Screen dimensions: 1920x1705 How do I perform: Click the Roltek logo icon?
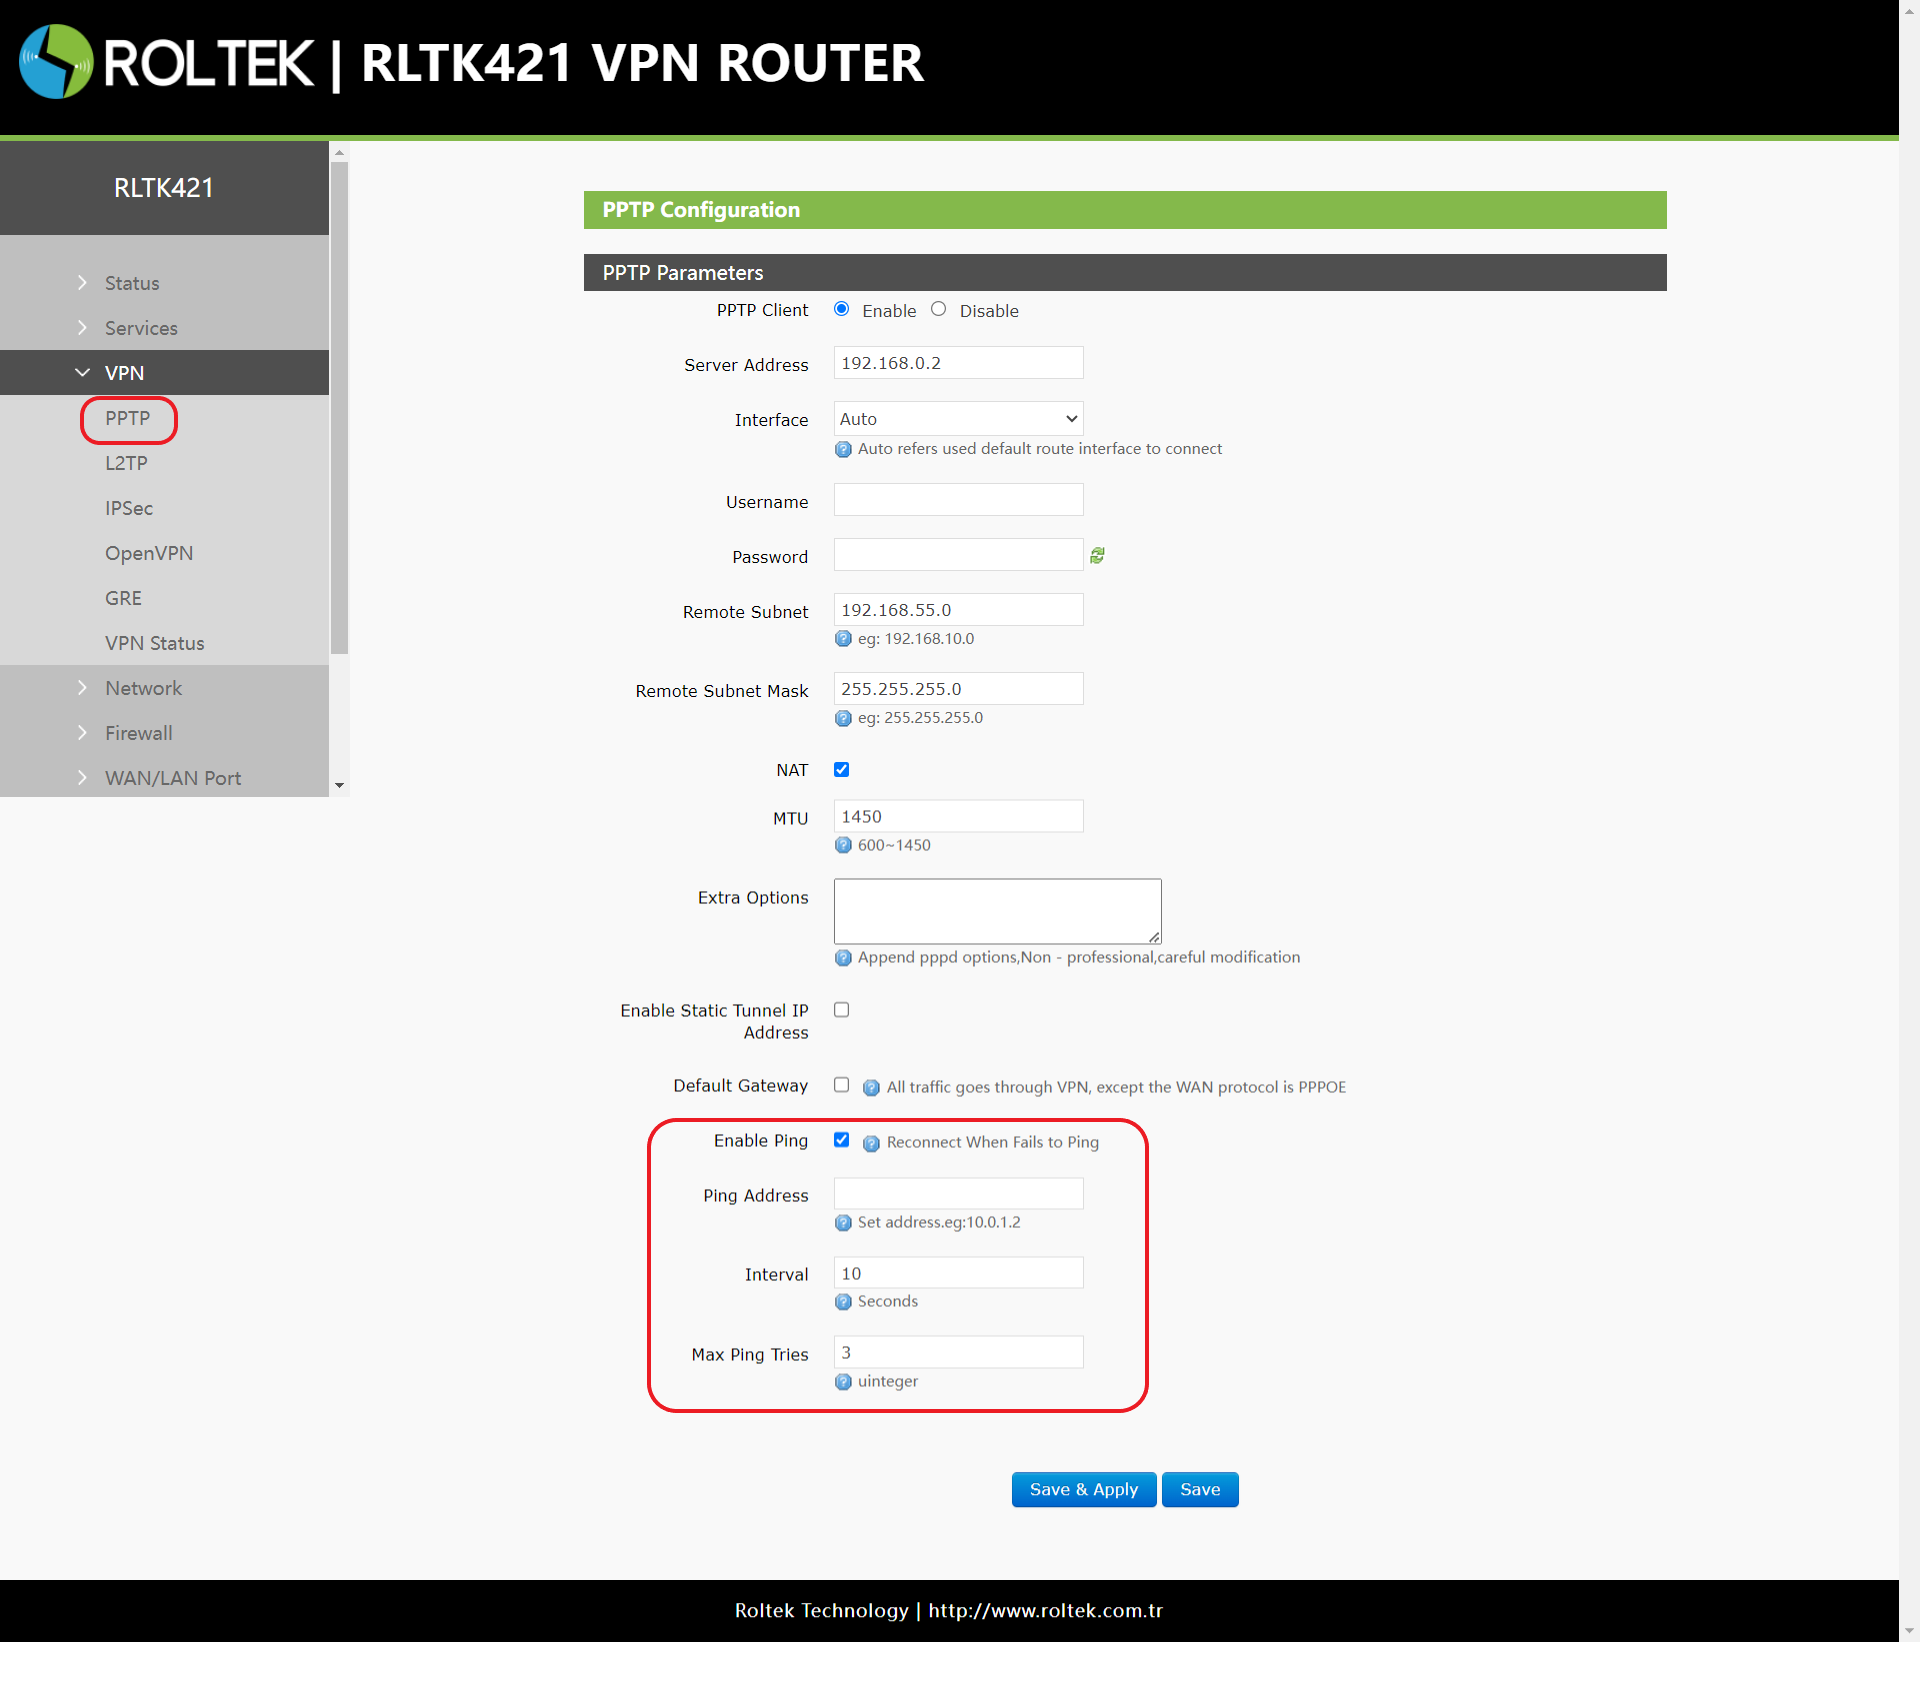56,62
